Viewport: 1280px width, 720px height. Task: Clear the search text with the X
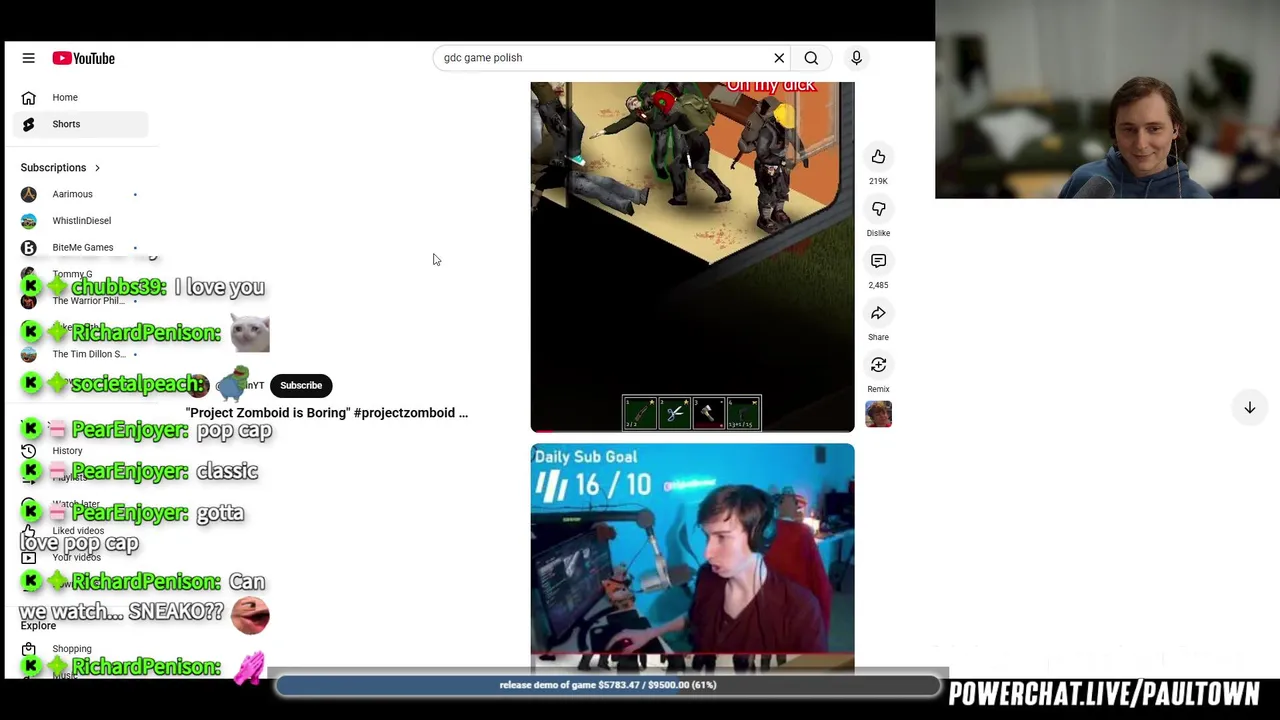coord(779,58)
